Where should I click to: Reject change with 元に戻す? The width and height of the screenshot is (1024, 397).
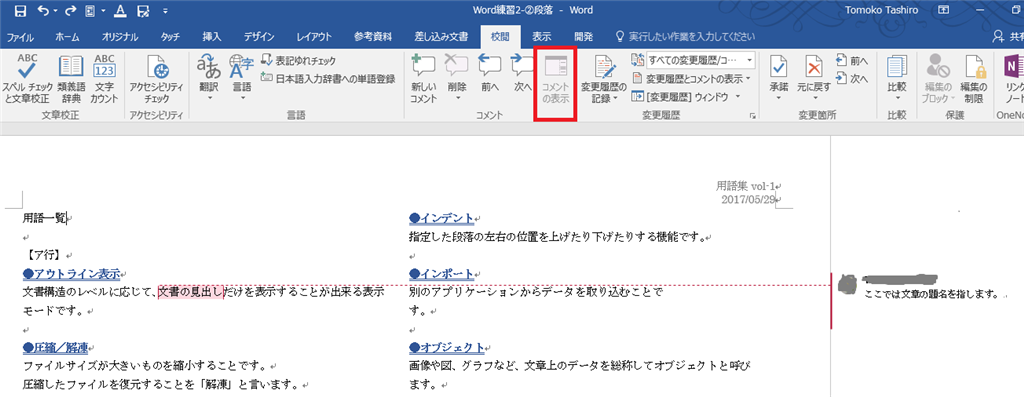pyautogui.click(x=813, y=78)
